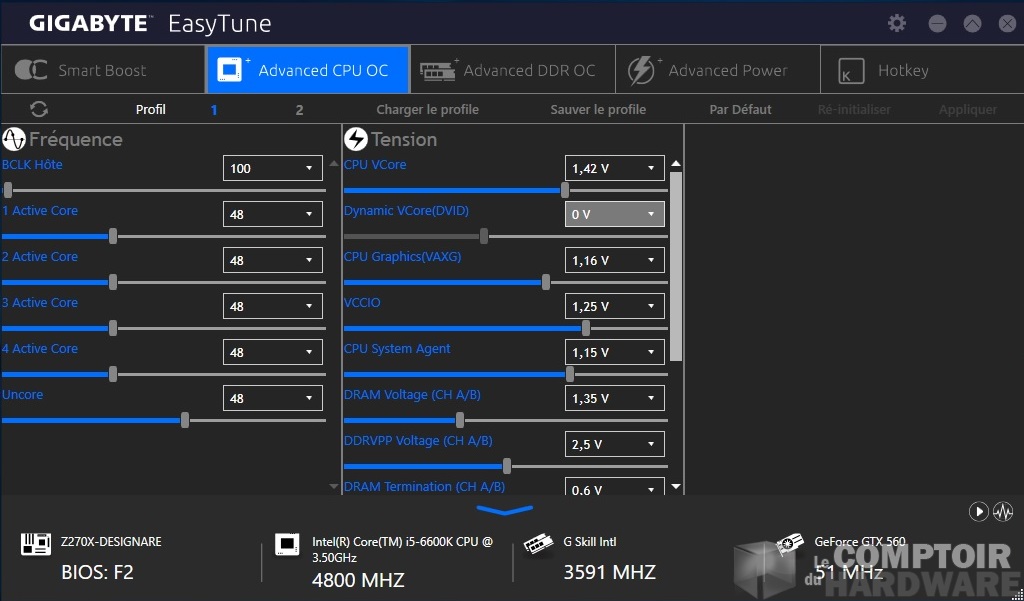Image resolution: width=1024 pixels, height=601 pixels.
Task: Click the VCCIO voltage slider handle
Action: click(x=586, y=328)
